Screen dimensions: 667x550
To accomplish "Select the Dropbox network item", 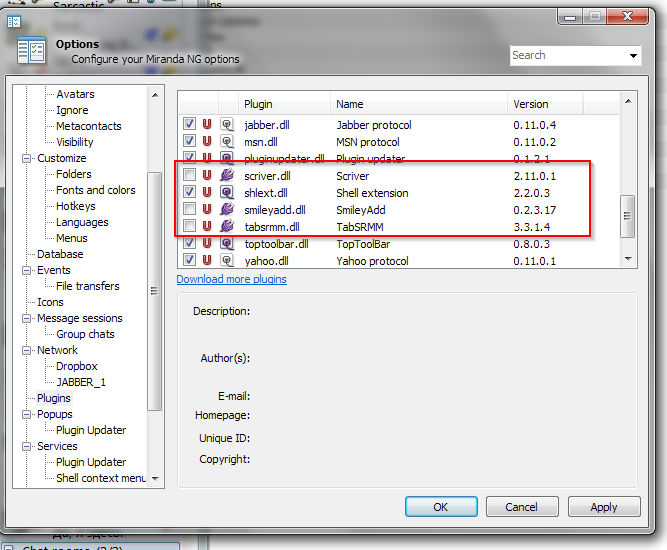I will coord(77,366).
